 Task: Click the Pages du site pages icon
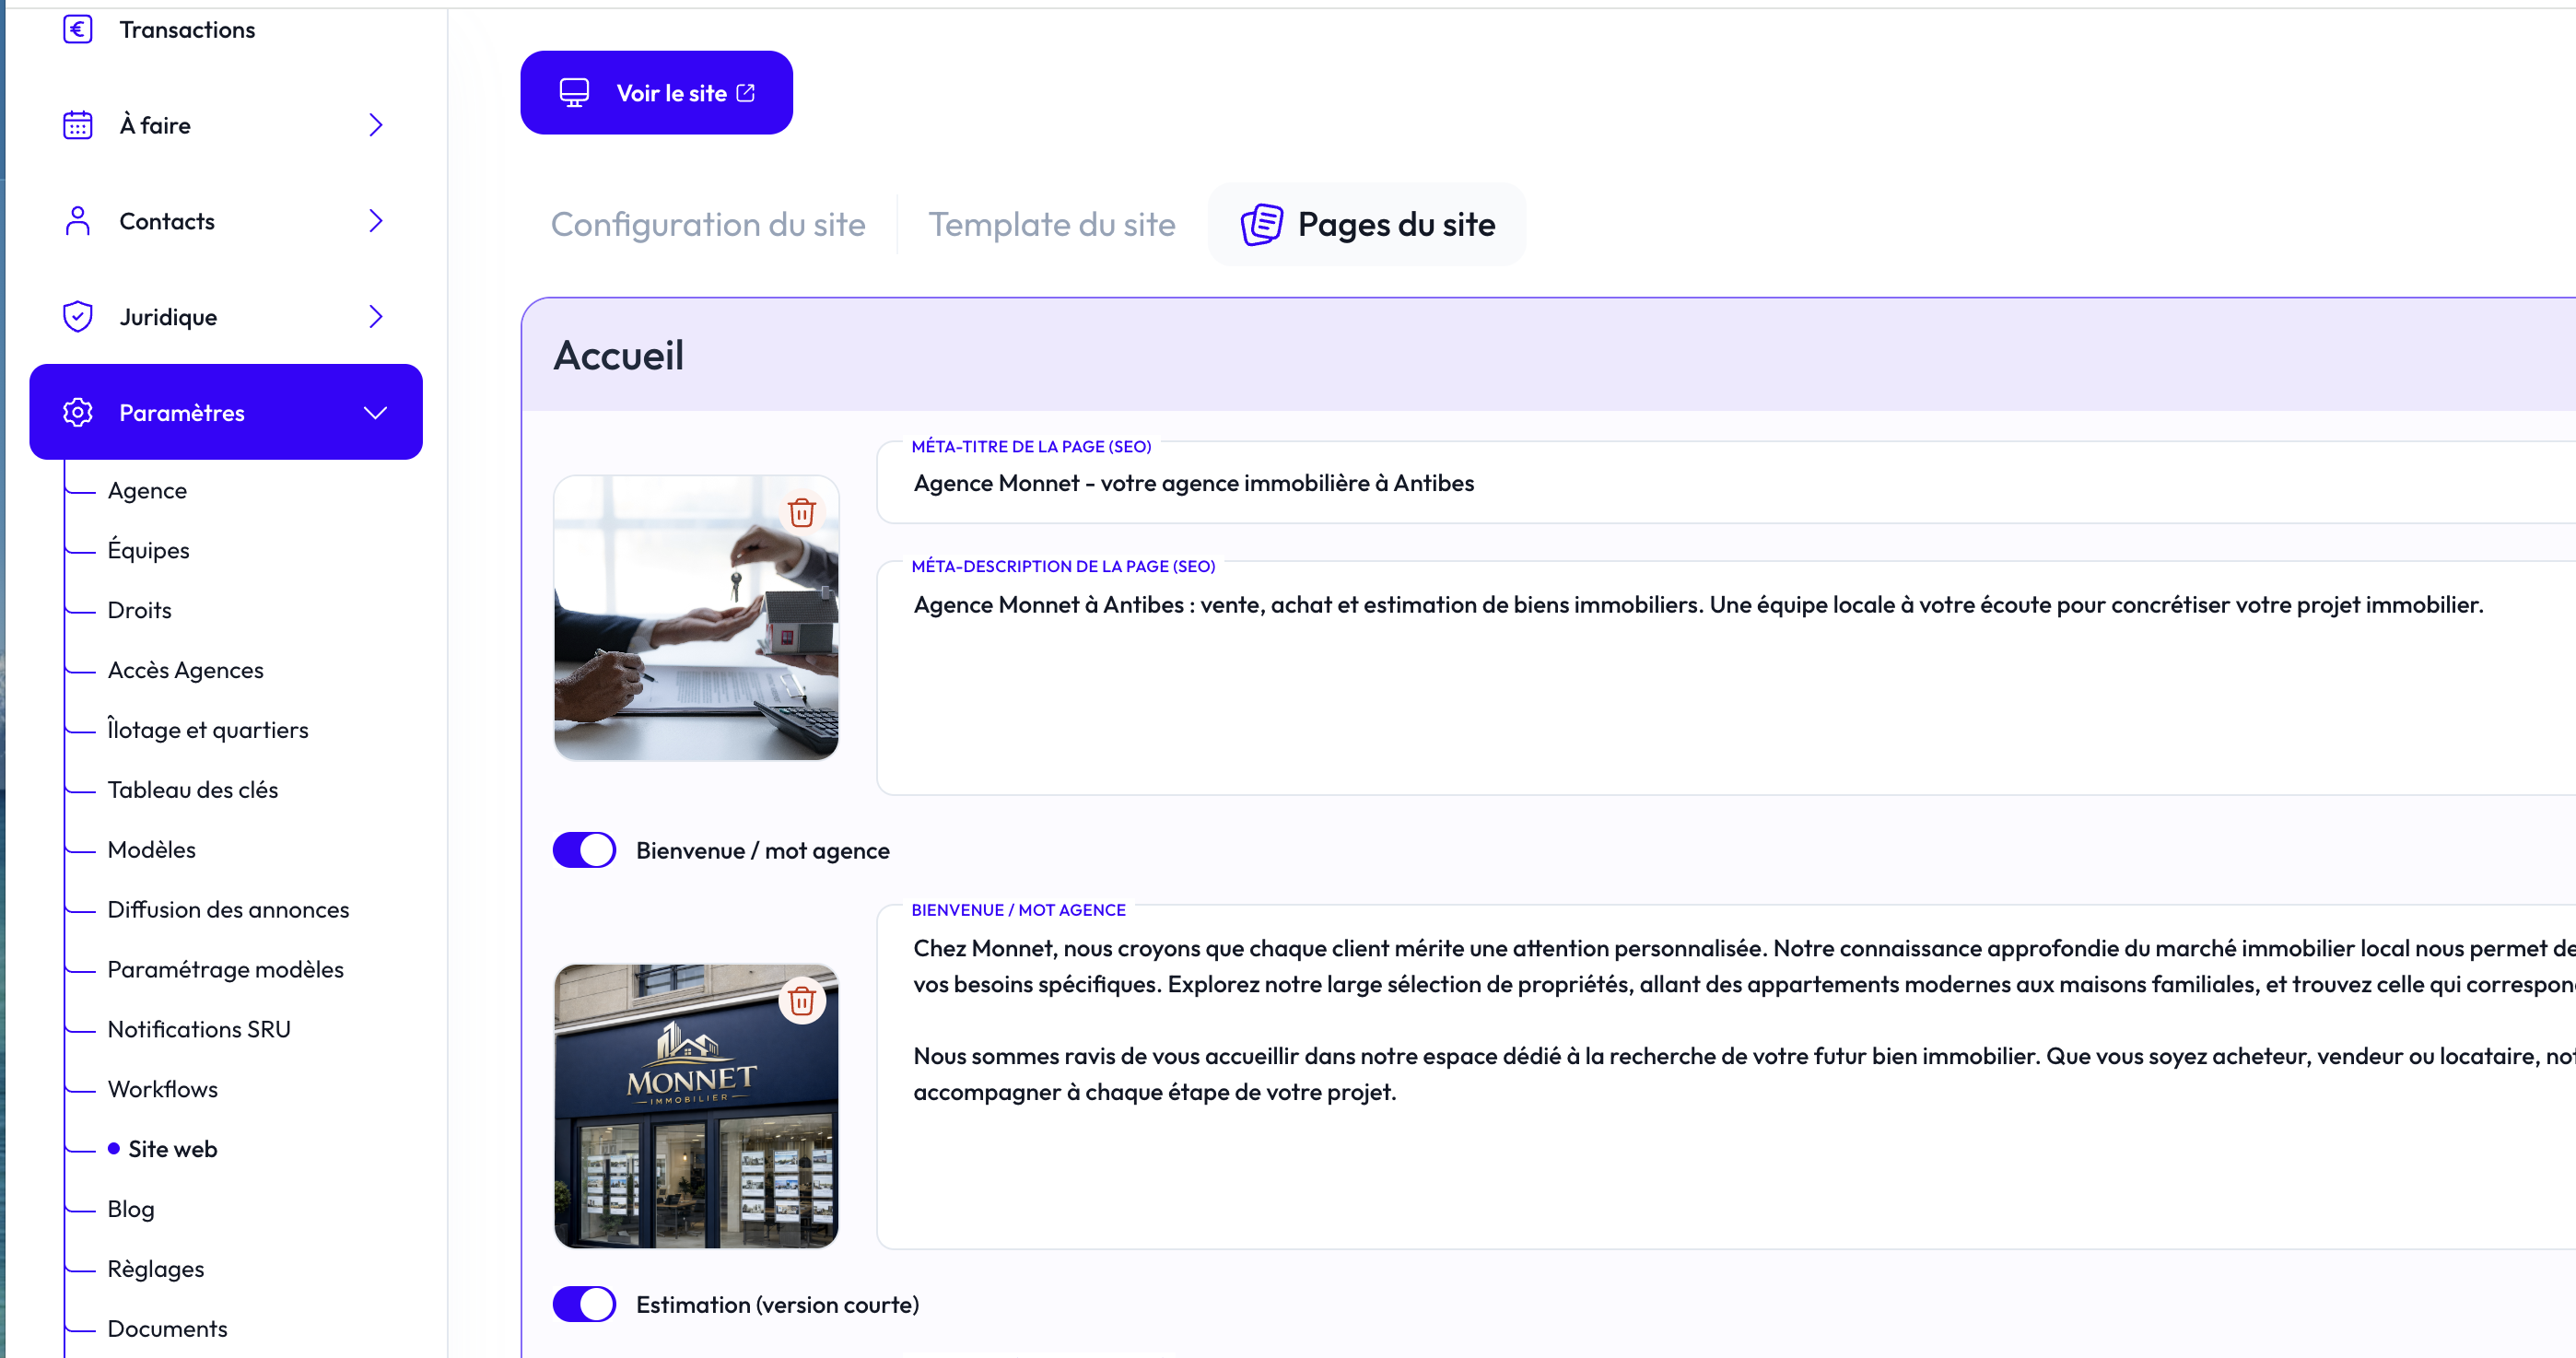point(1261,224)
